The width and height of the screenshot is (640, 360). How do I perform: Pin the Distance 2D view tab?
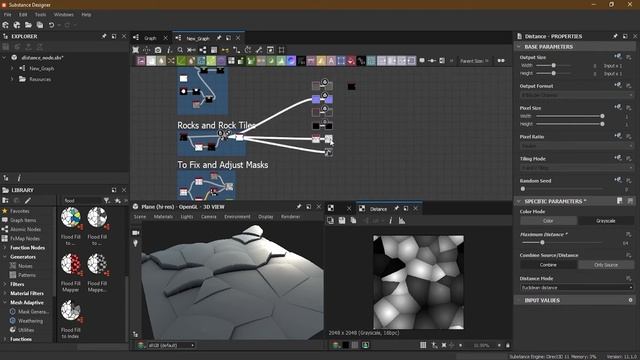tap(396, 209)
